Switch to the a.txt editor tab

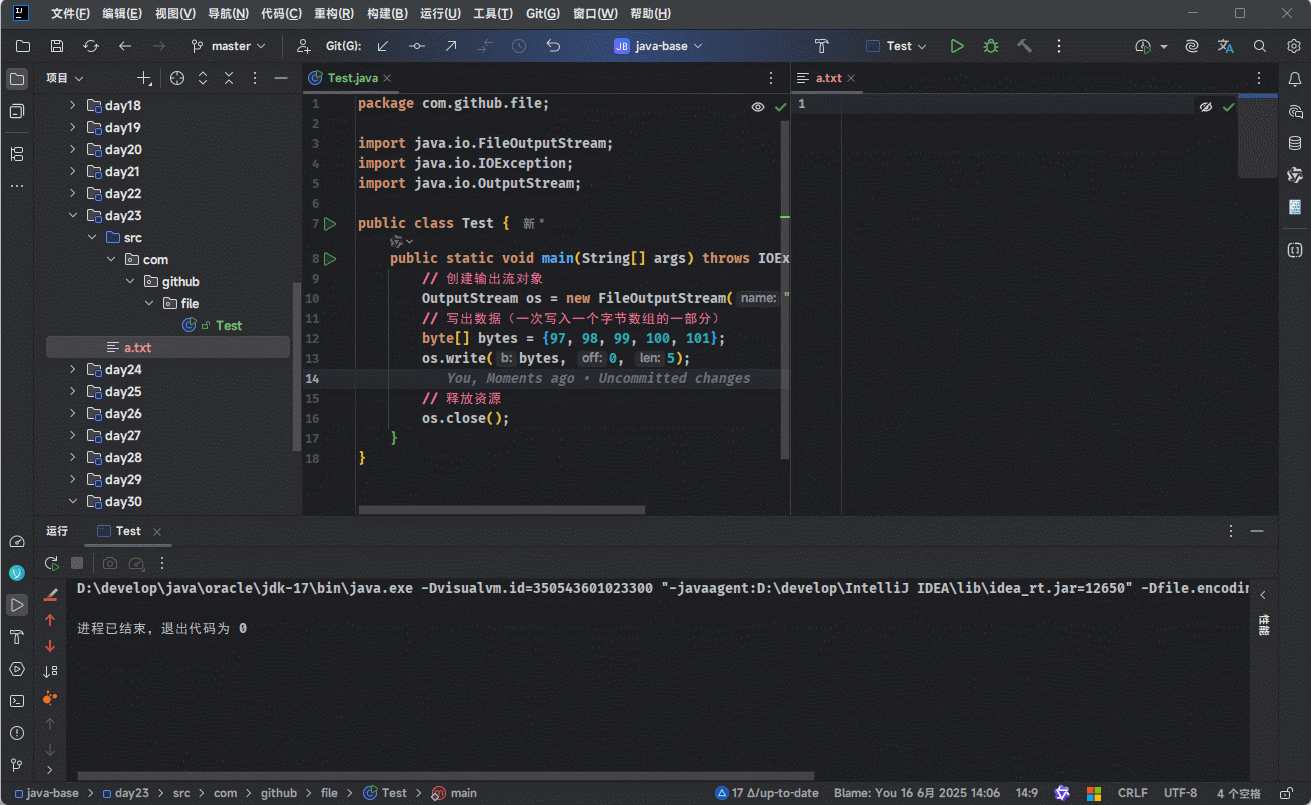[828, 78]
